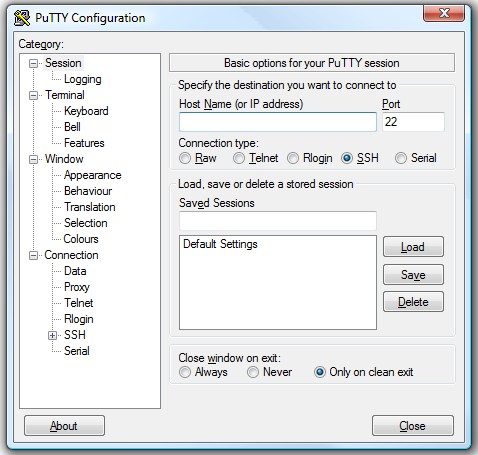Collapse the Window tree node
The height and width of the screenshot is (455, 478).
pyautogui.click(x=33, y=159)
